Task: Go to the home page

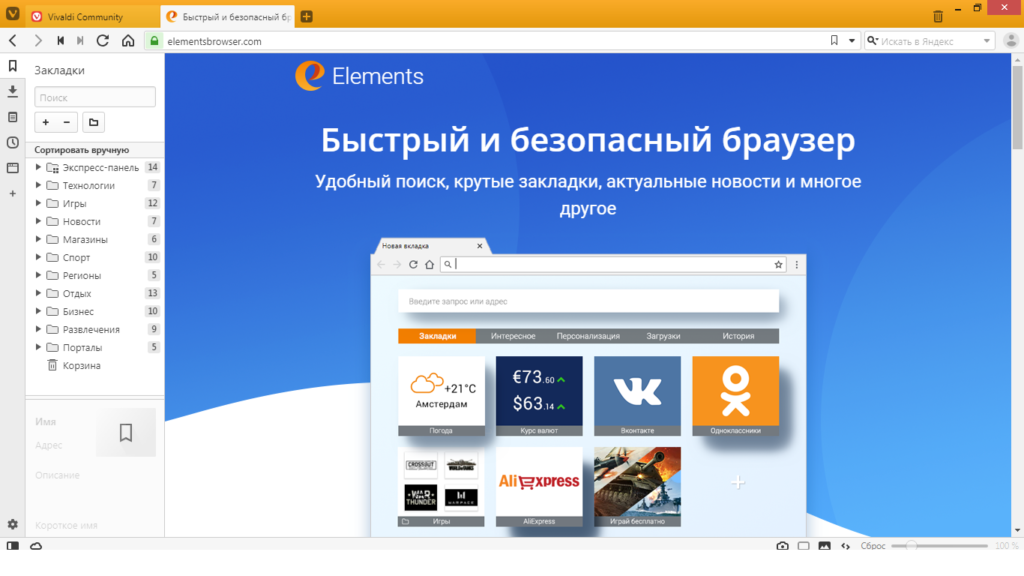Action: tap(128, 40)
